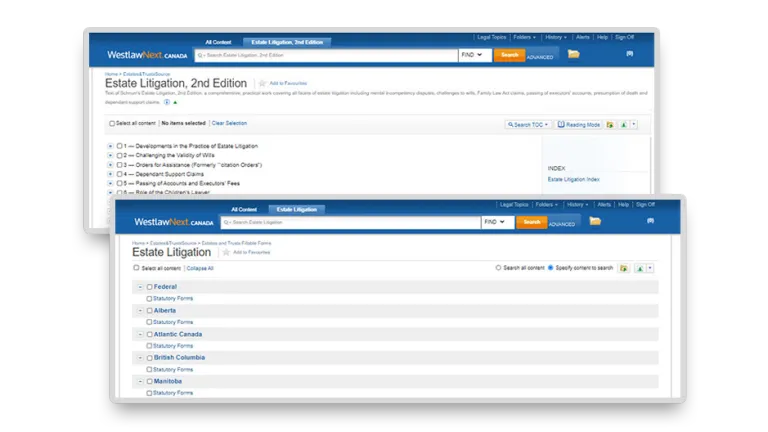The image size is (768, 432).
Task: Collapse the Manitoba section
Action: tap(140, 382)
